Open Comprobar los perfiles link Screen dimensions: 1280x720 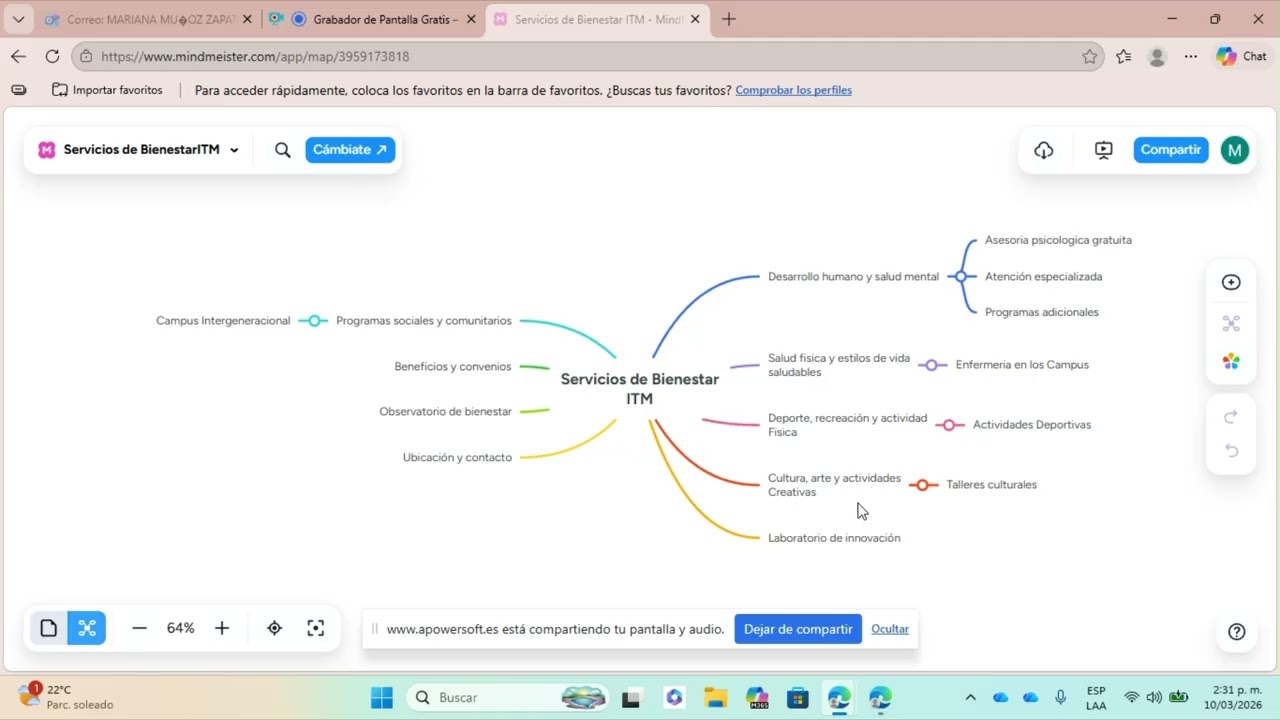(x=794, y=90)
